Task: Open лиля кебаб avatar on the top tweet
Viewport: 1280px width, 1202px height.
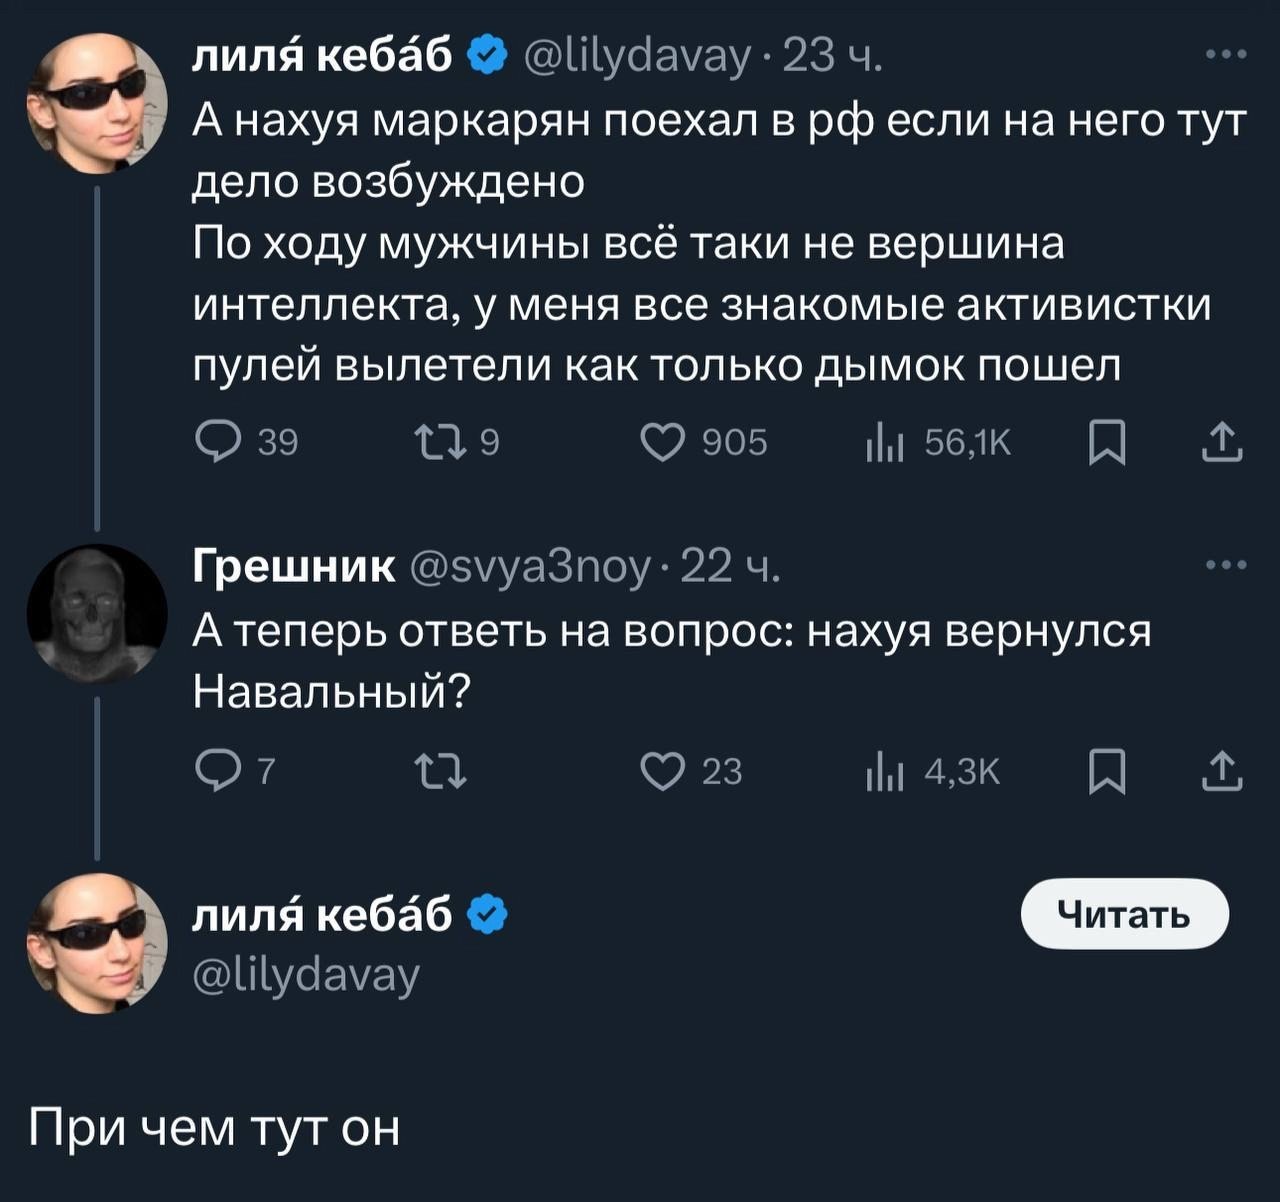Action: click(97, 103)
